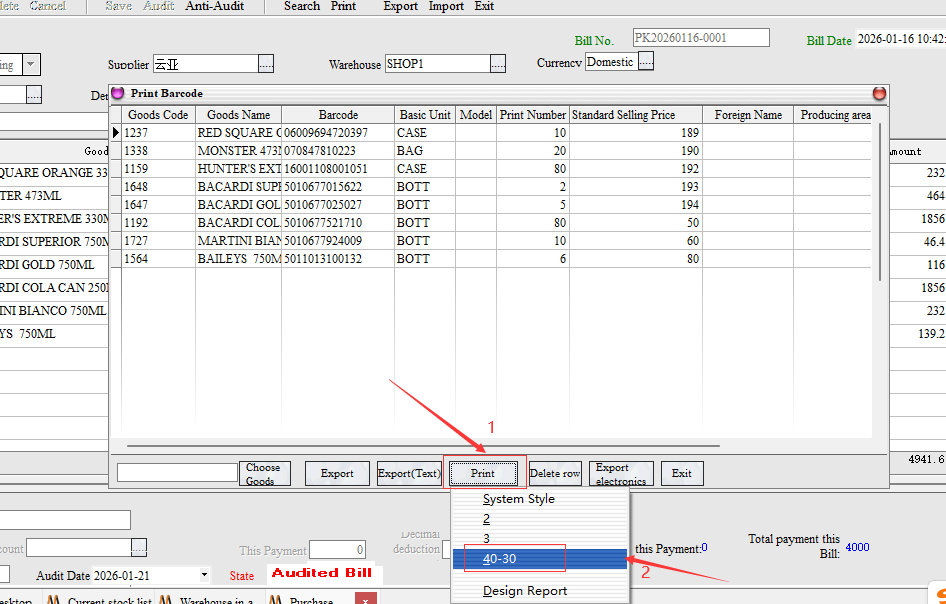The image size is (946, 604).
Task: Open Currency lookup ellipsis button
Action: [646, 62]
